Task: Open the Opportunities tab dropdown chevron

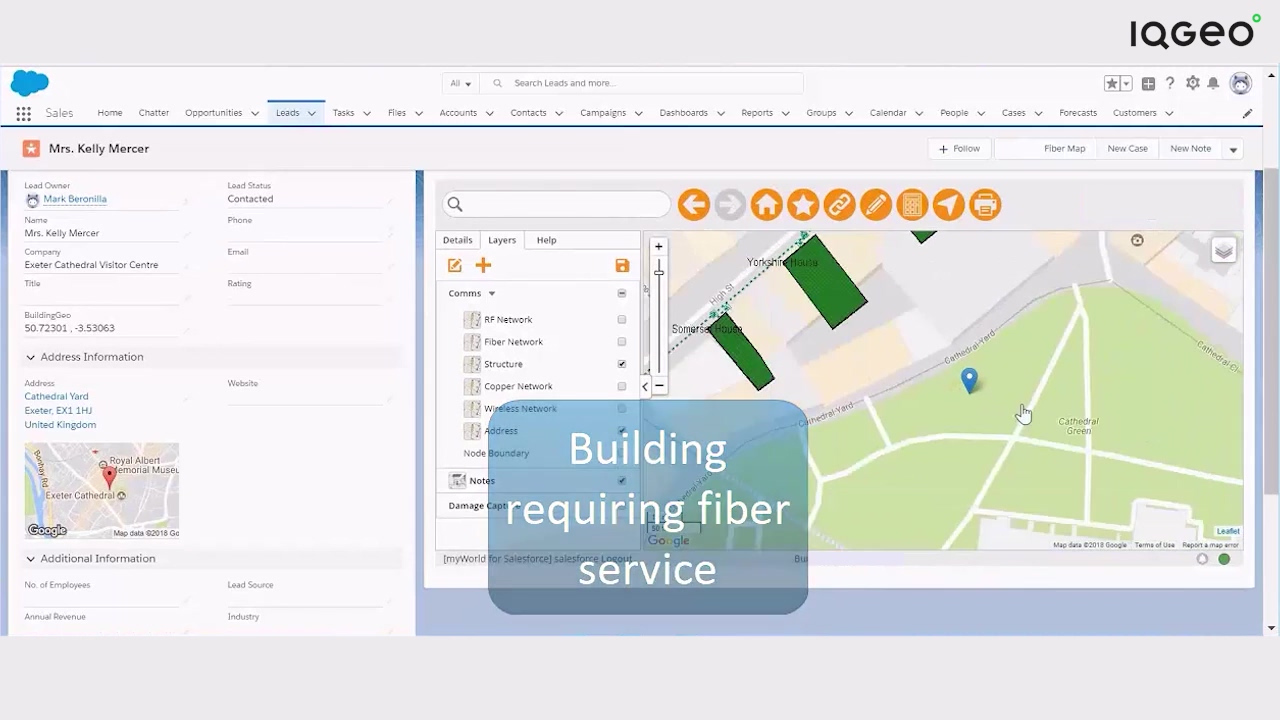Action: coord(256,113)
